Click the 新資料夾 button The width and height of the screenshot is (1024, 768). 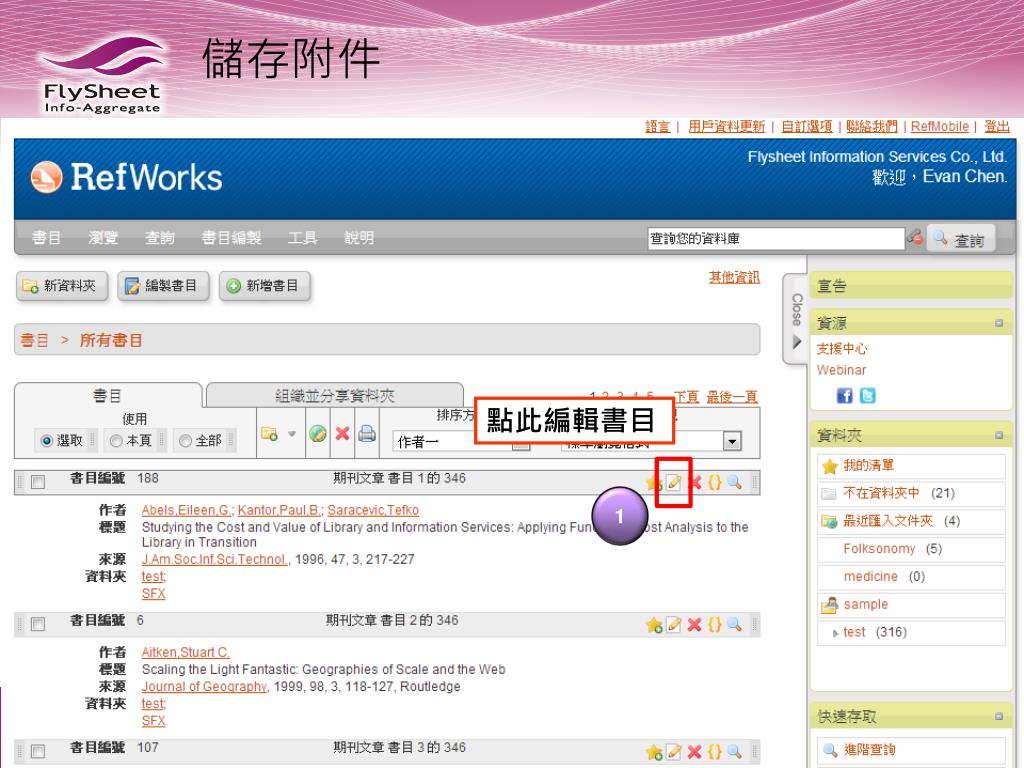tap(62, 286)
